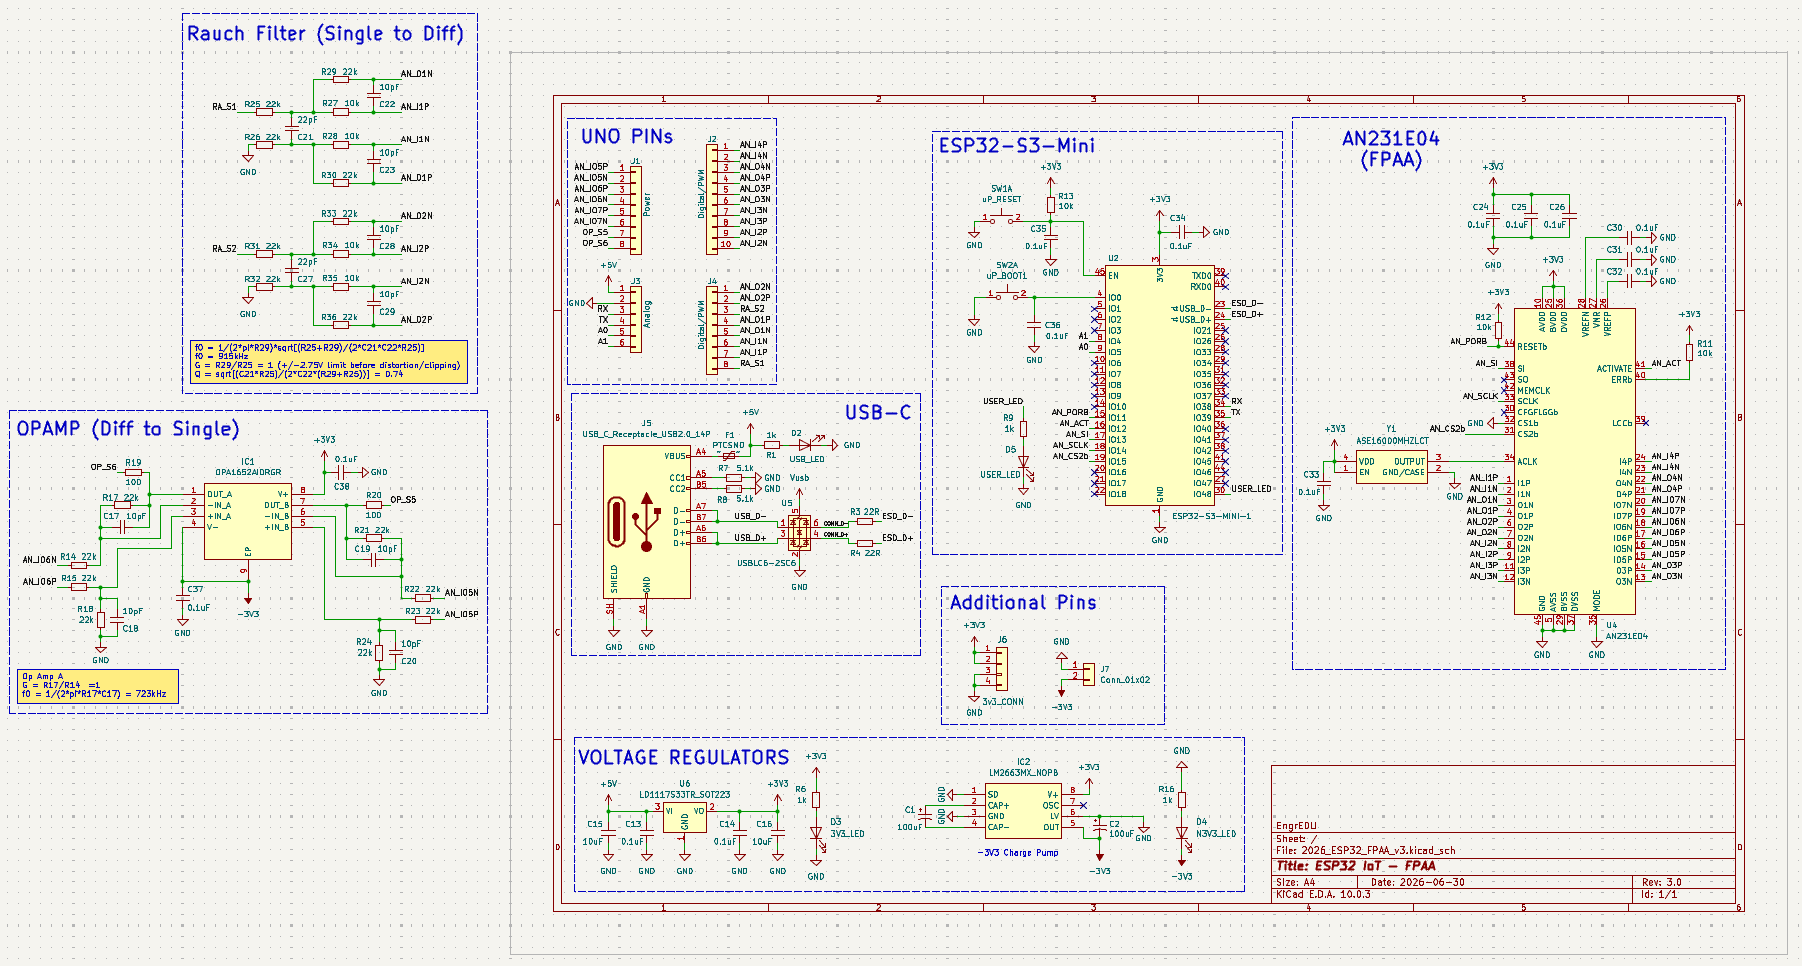Select the 'KiCad E.D.A. 10.0.3' text
The image size is (1802, 966).
click(1323, 894)
